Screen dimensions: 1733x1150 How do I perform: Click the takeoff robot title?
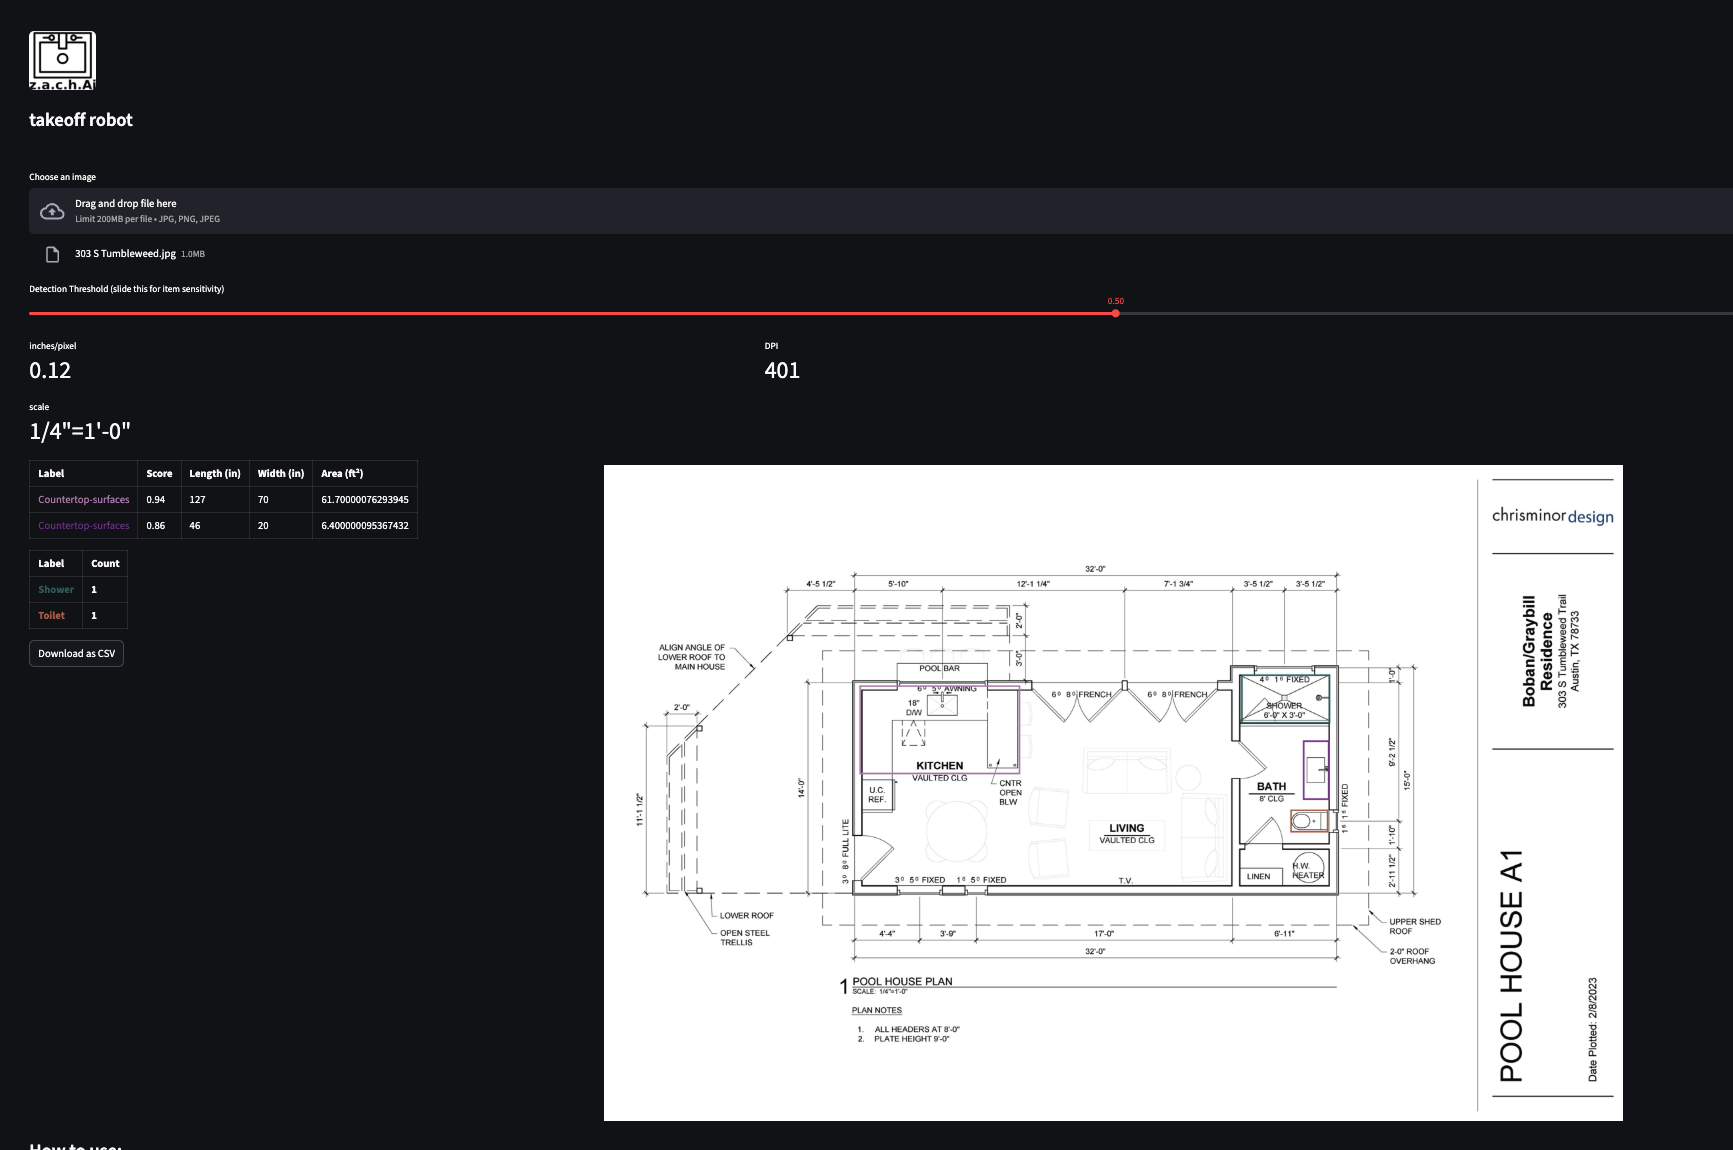(81, 119)
